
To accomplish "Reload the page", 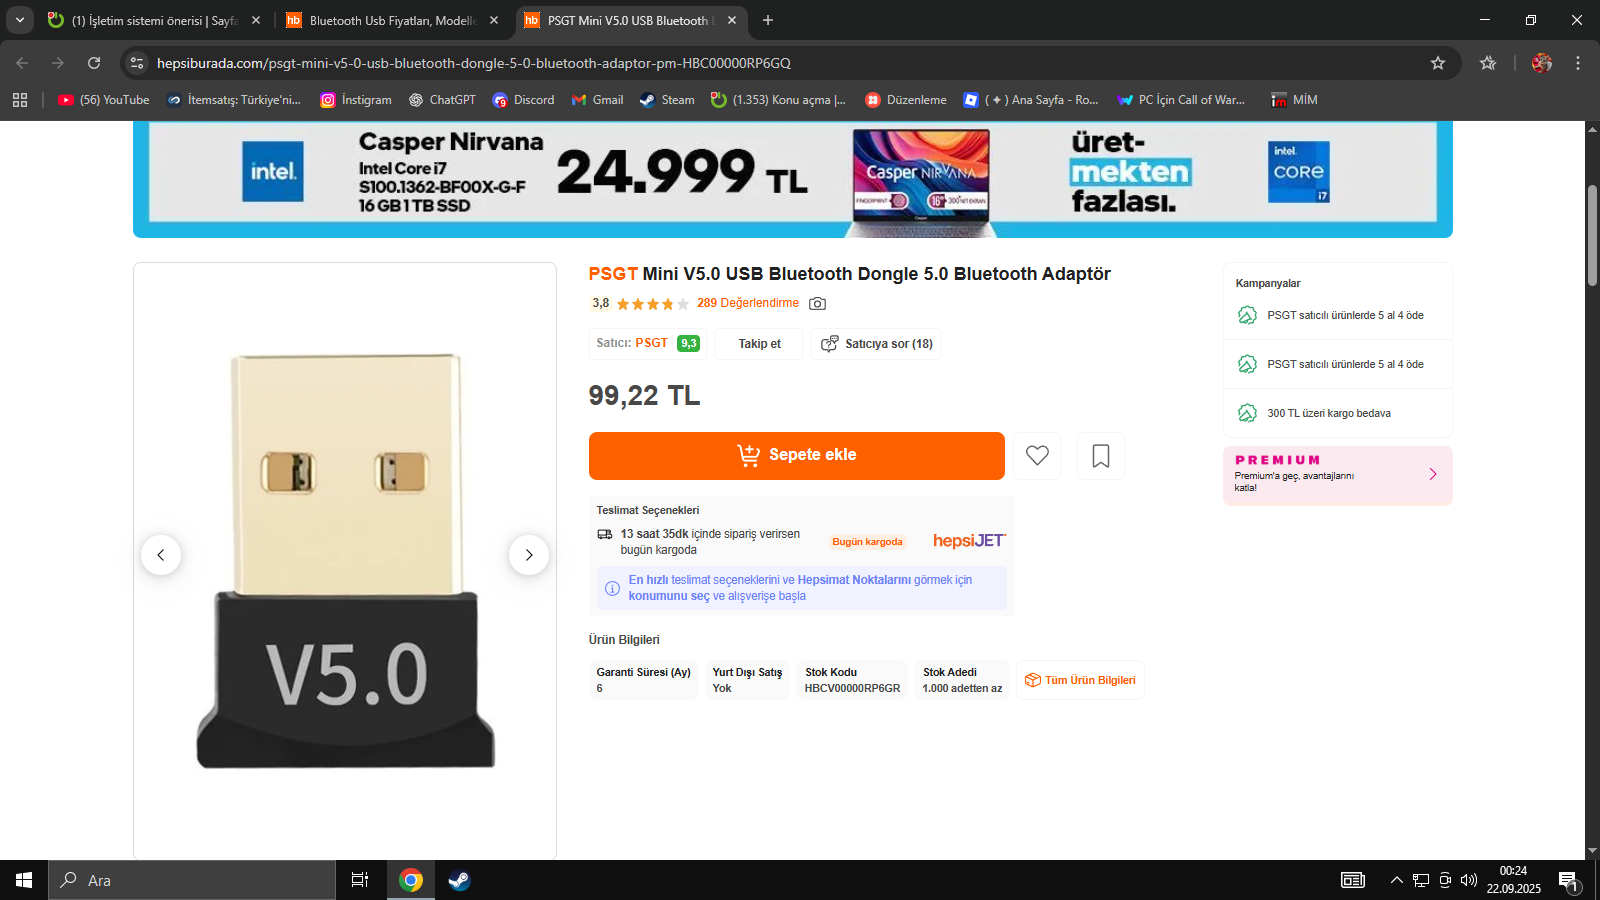I will (x=94, y=63).
